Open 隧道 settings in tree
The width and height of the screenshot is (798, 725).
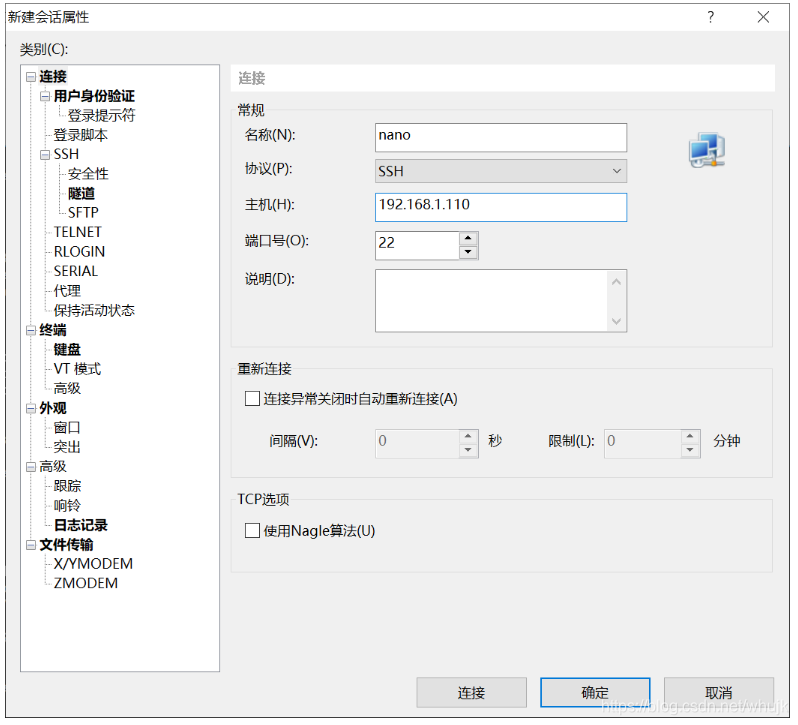(81, 194)
